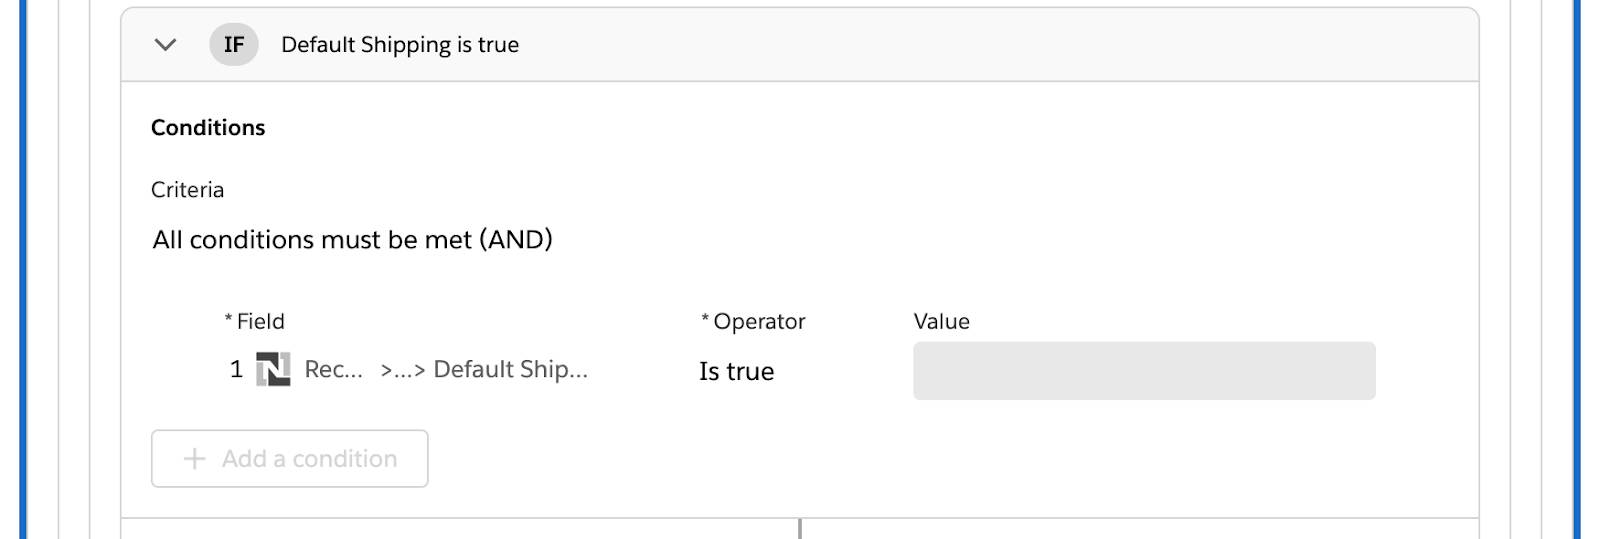The image size is (1600, 539).
Task: Click the Conditions heading
Action: click(208, 128)
